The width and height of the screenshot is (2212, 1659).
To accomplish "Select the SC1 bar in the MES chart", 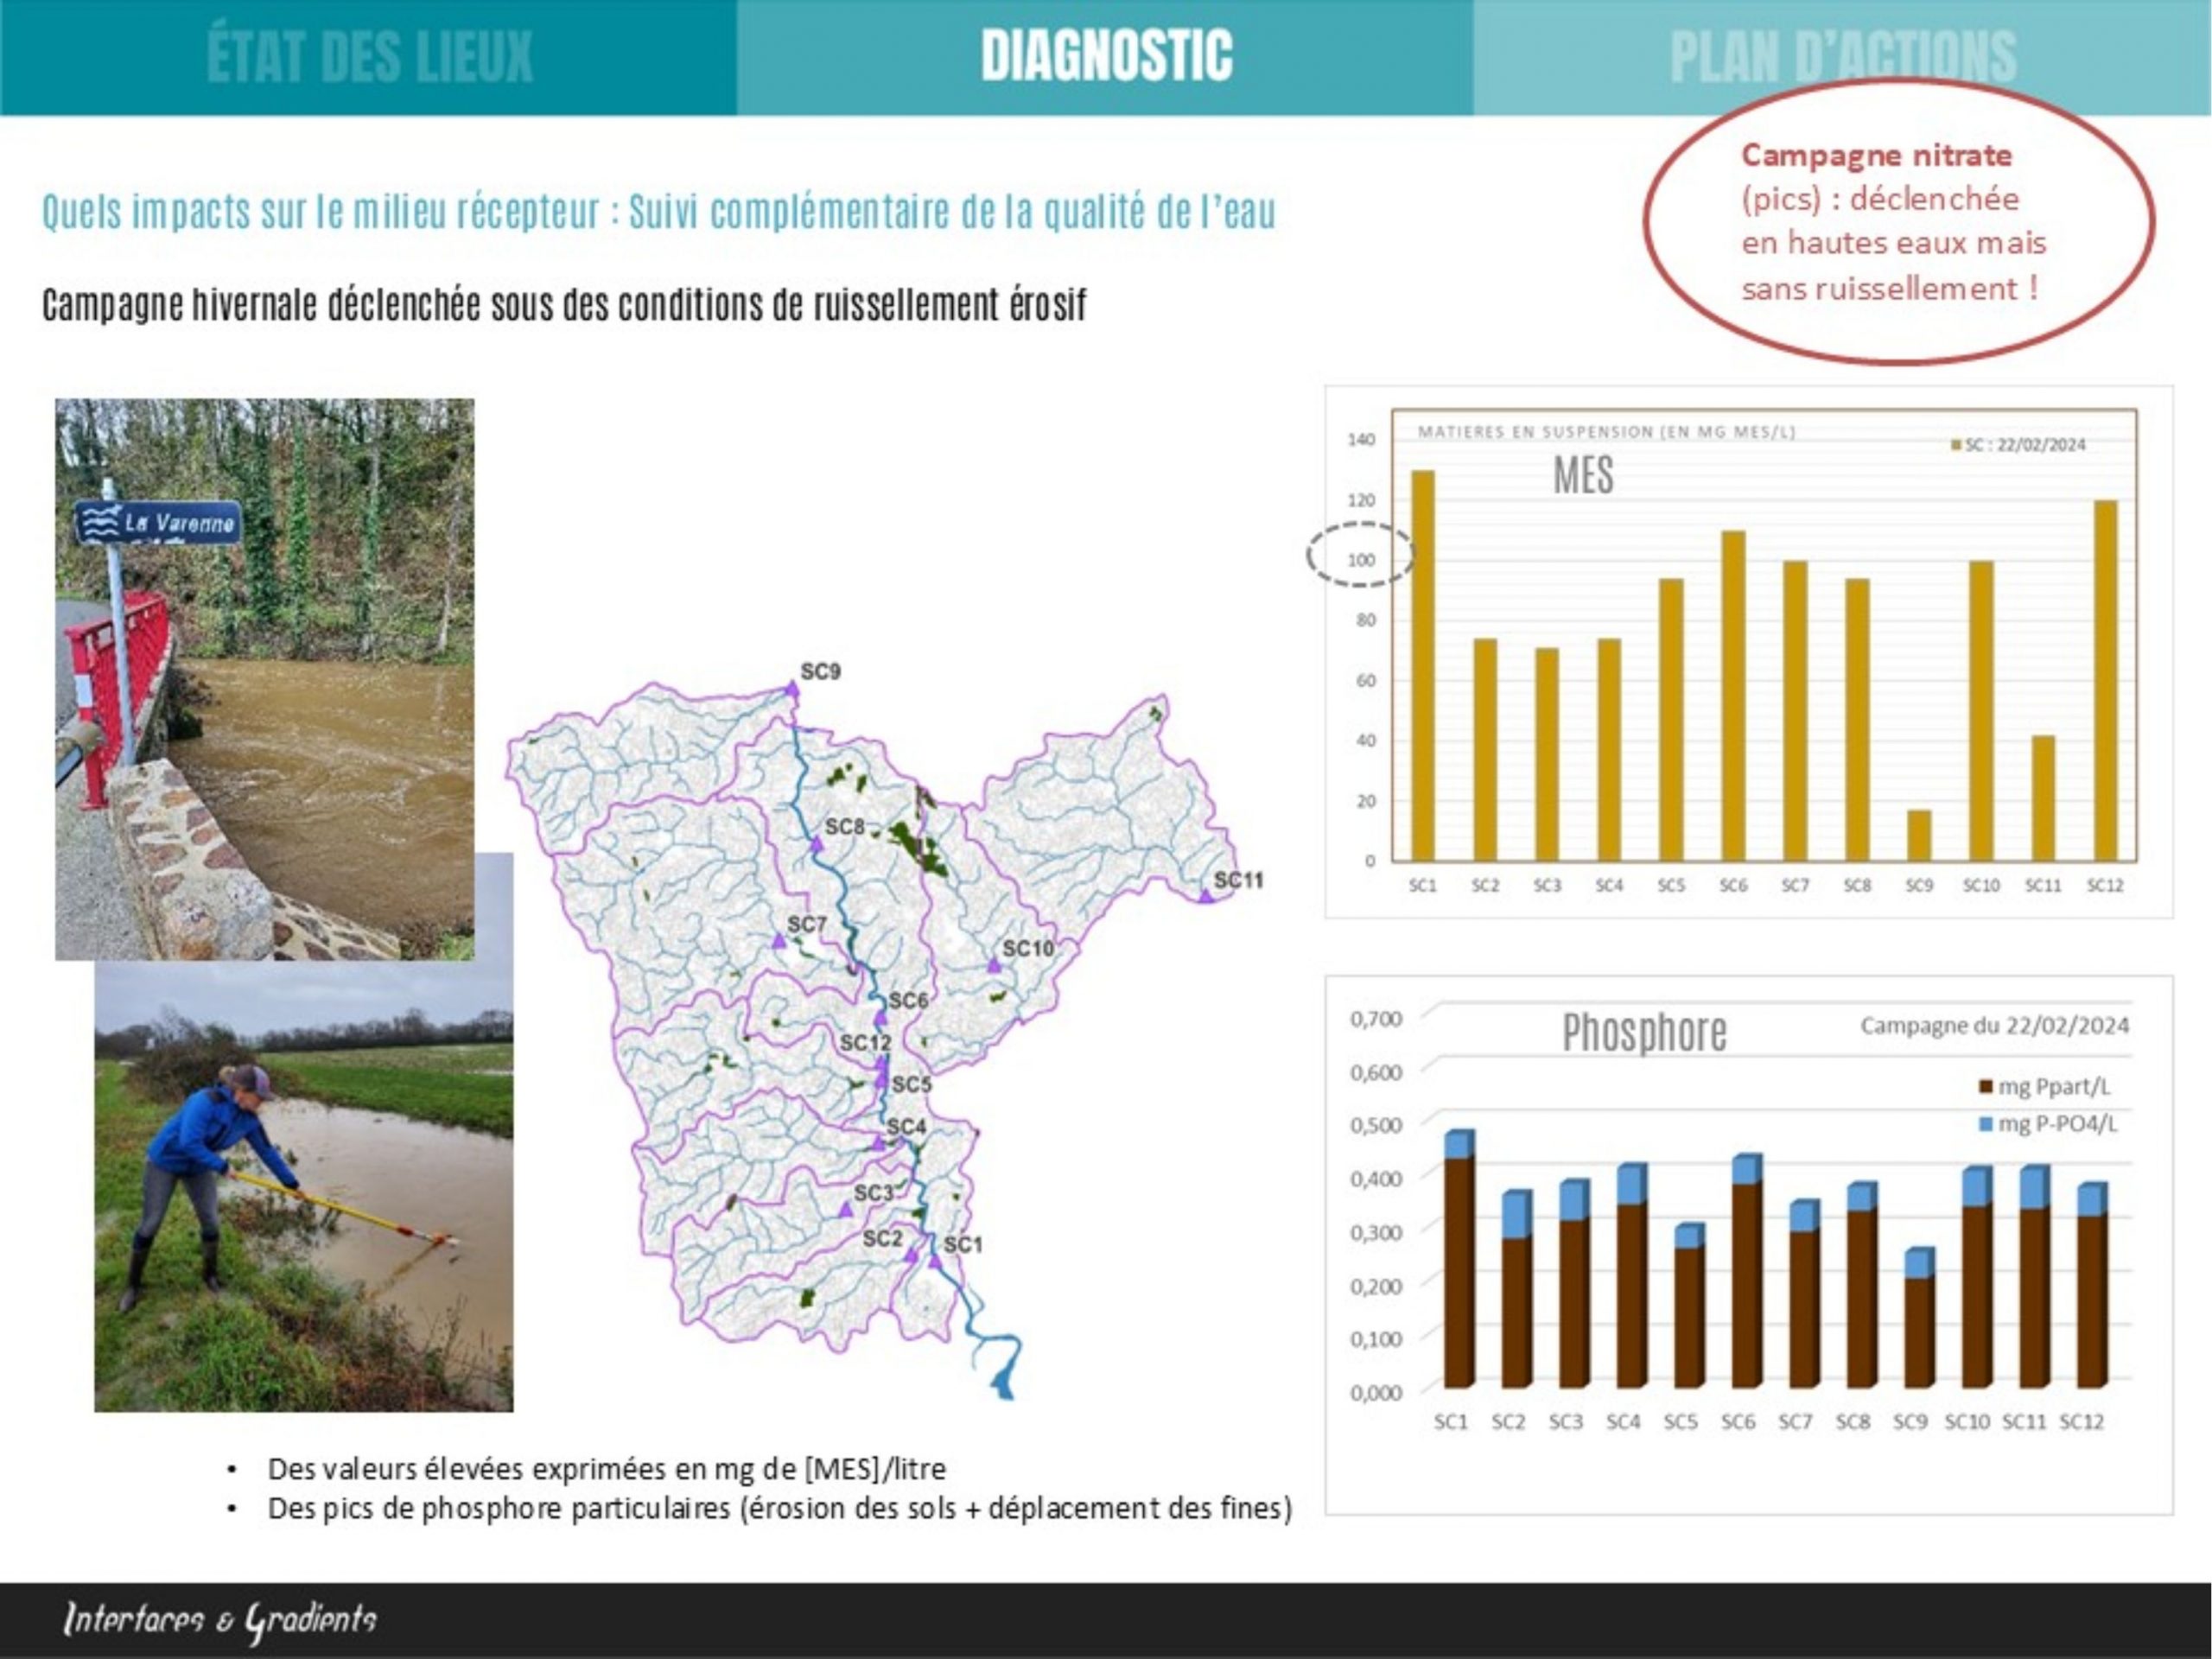I will 1423,666.
